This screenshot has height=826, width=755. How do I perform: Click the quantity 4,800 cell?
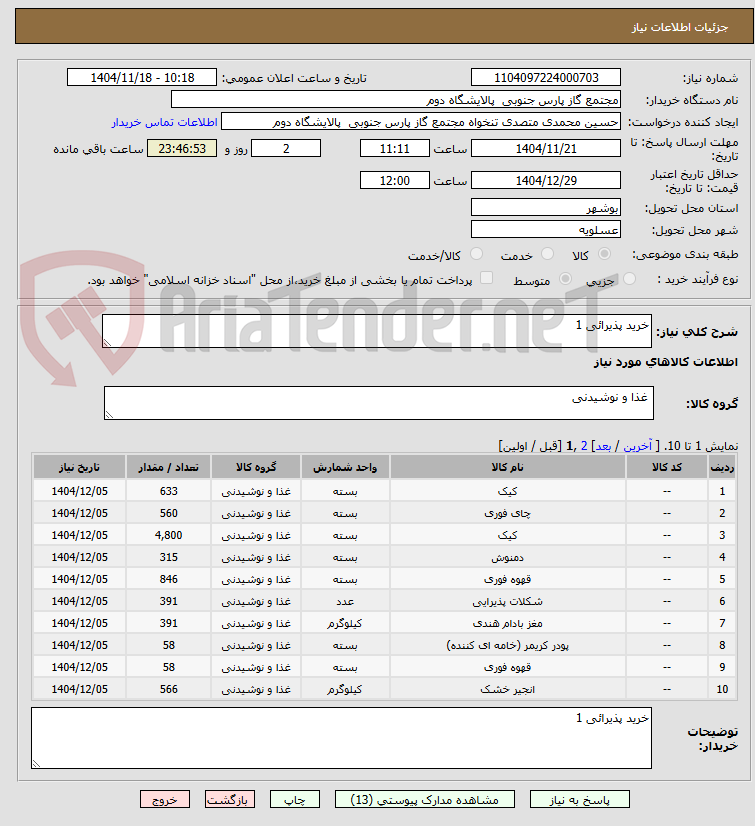[169, 535]
